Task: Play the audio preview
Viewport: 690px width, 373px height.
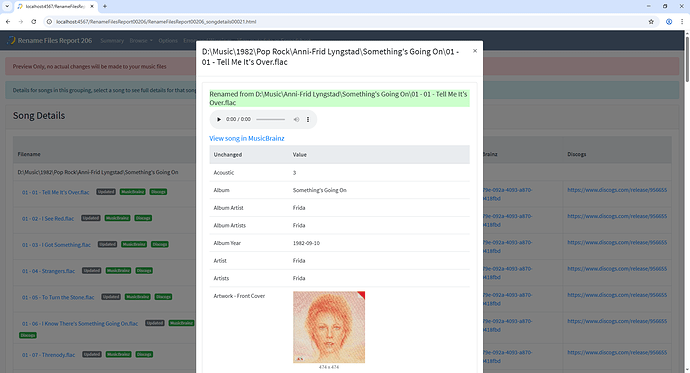Action: [x=219, y=119]
